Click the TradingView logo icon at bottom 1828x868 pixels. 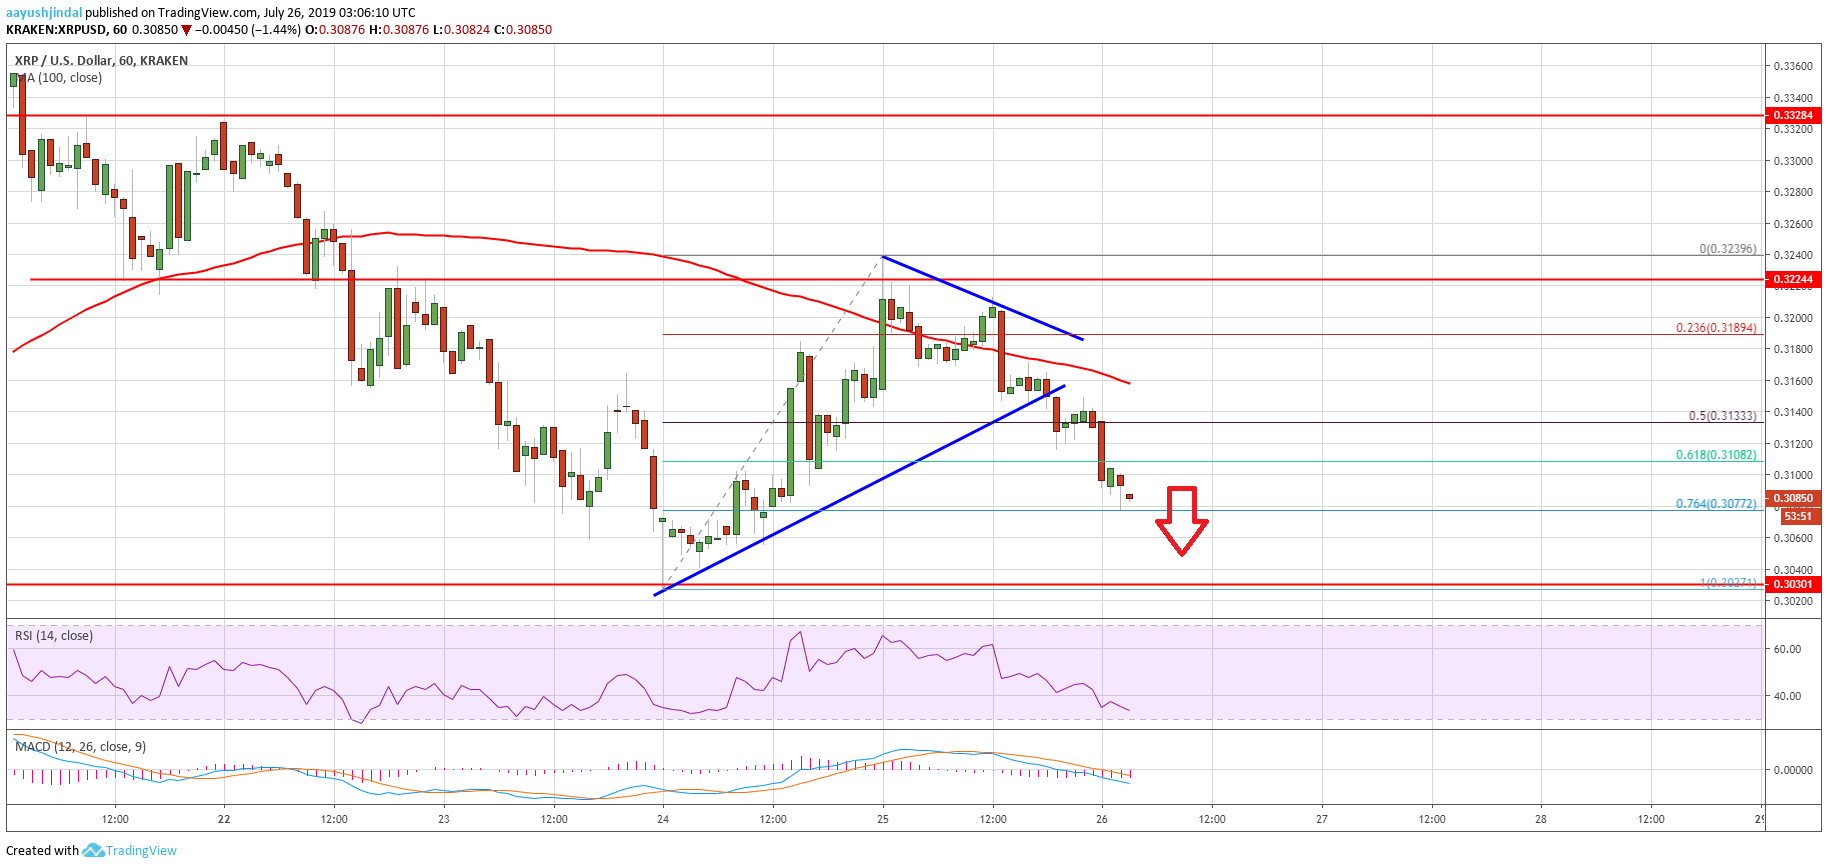(x=93, y=850)
